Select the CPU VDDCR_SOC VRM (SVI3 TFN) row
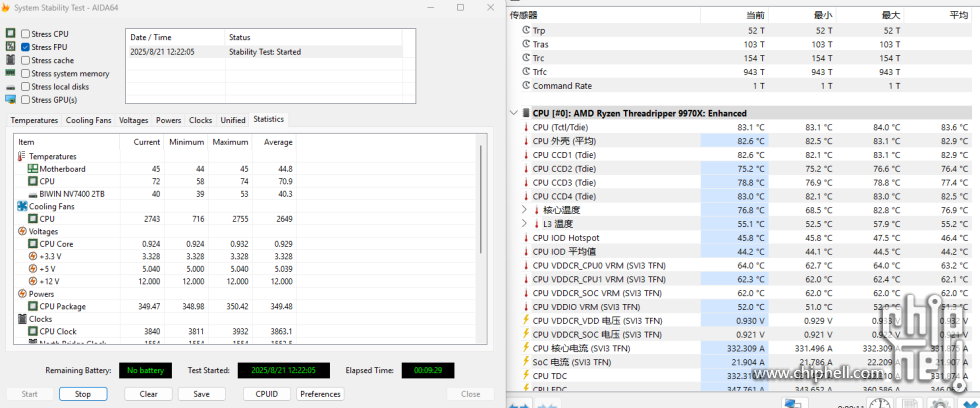The height and width of the screenshot is (408, 980). click(744, 293)
